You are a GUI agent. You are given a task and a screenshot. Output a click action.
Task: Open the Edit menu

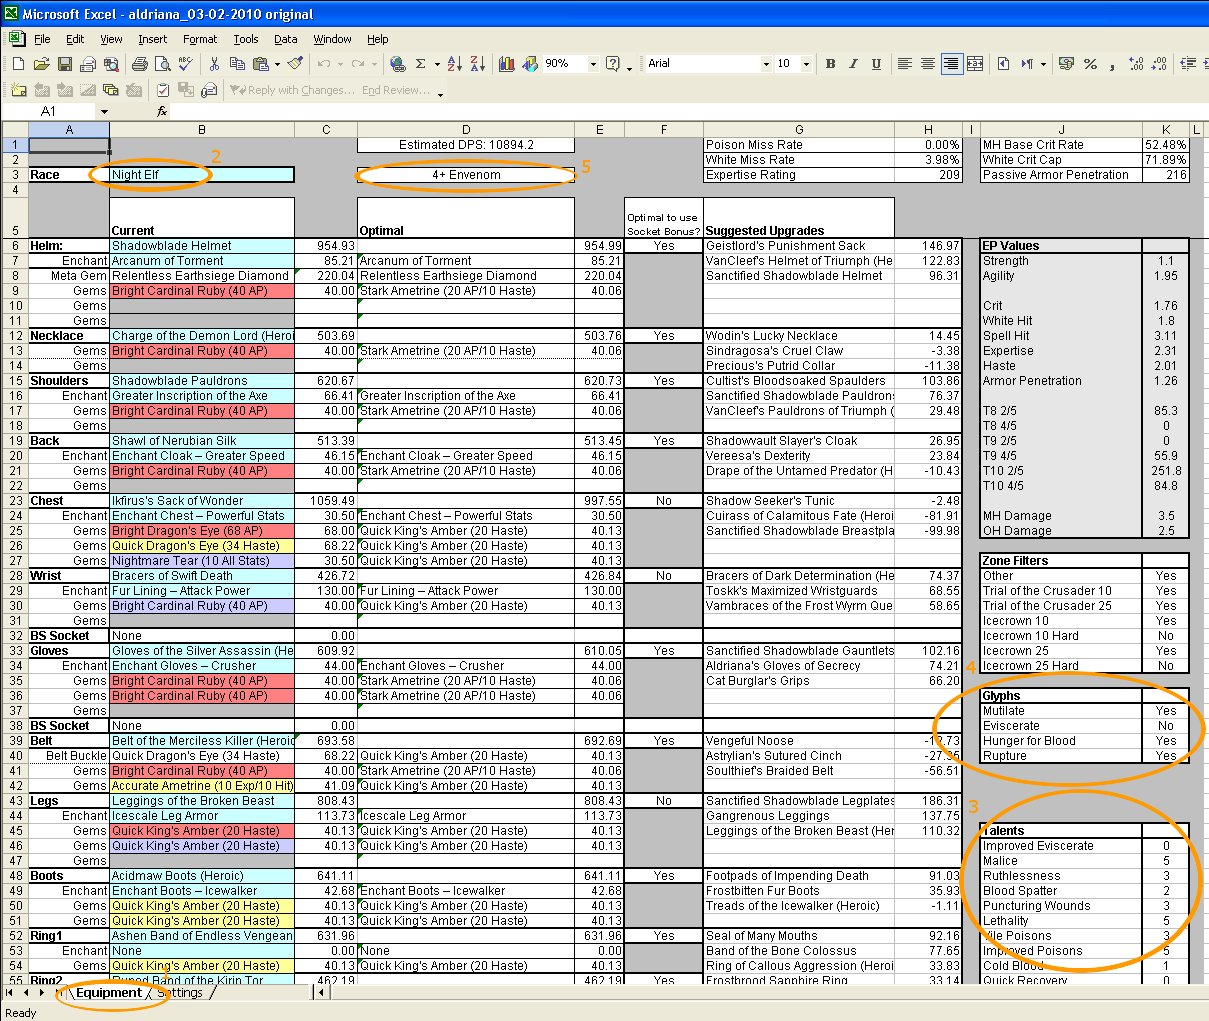point(75,40)
